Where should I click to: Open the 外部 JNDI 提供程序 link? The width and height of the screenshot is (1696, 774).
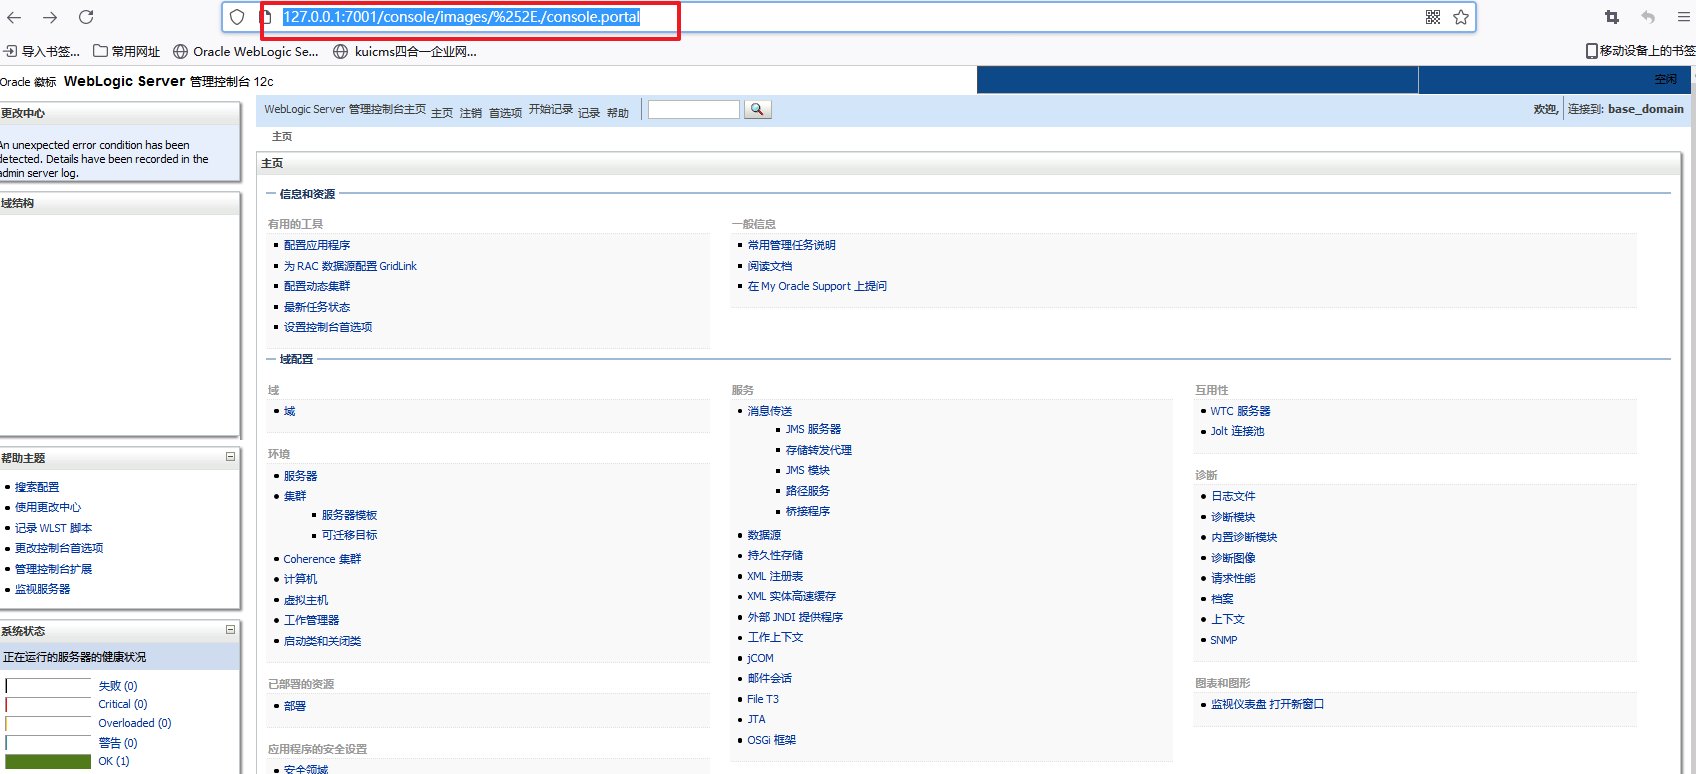pyautogui.click(x=795, y=617)
